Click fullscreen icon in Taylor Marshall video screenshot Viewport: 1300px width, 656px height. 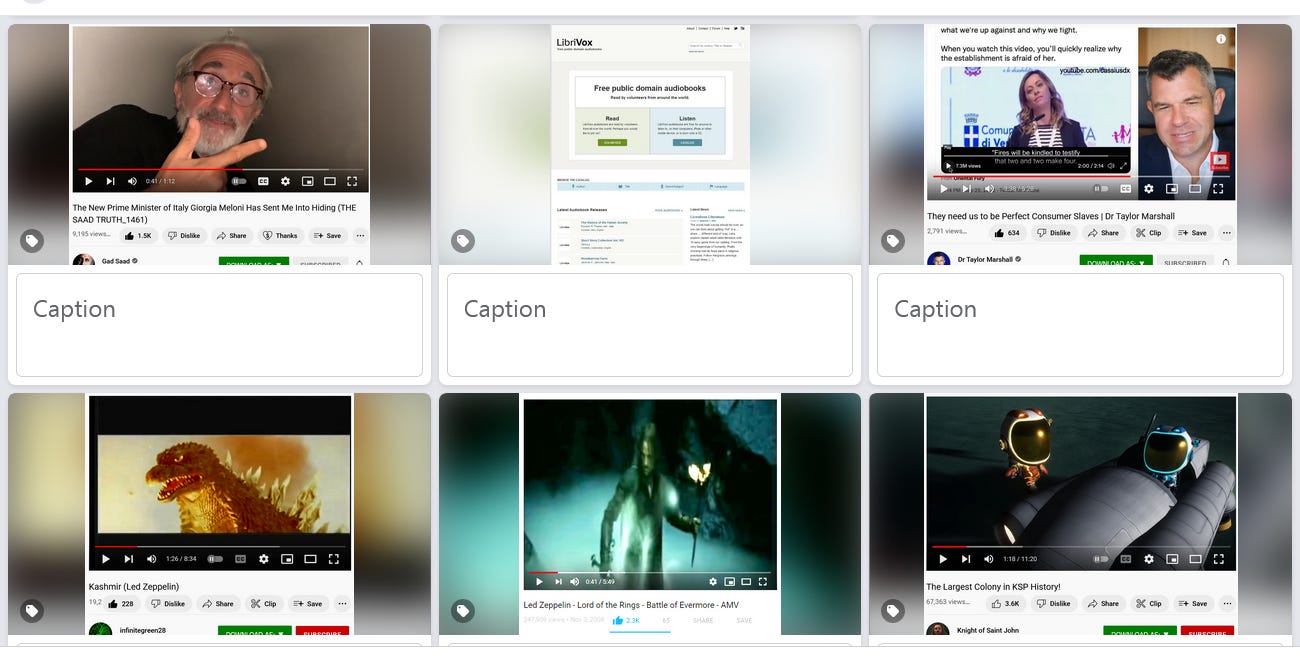[1218, 188]
